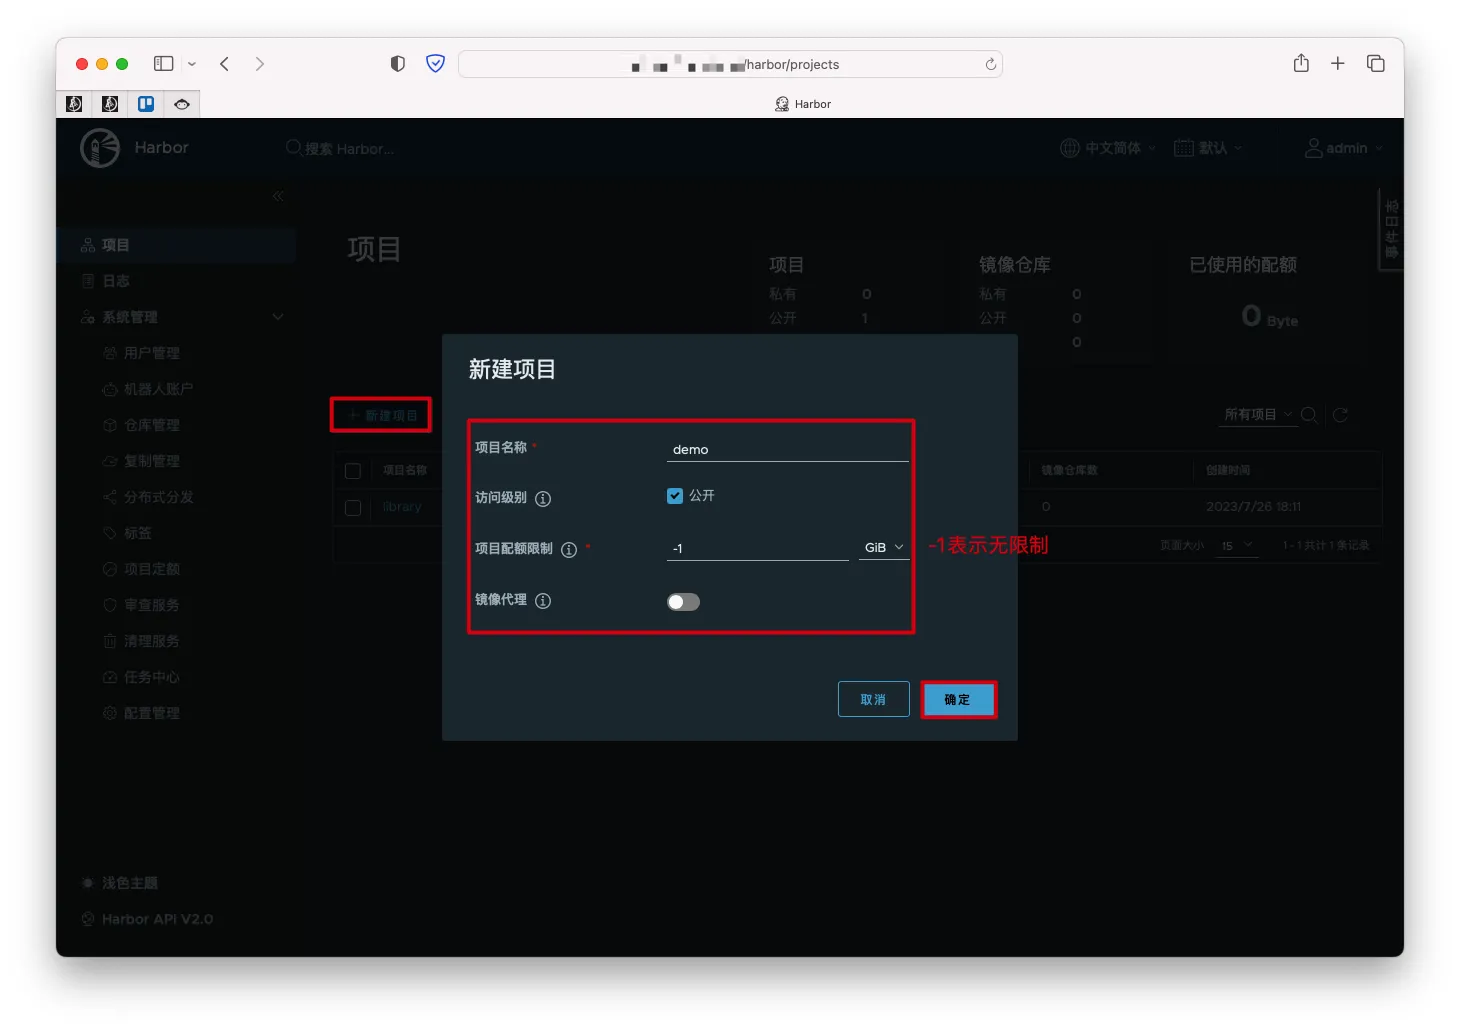Viewport: 1460px width, 1031px height.
Task: Open the Safari sidebar options chevron
Action: click(192, 64)
